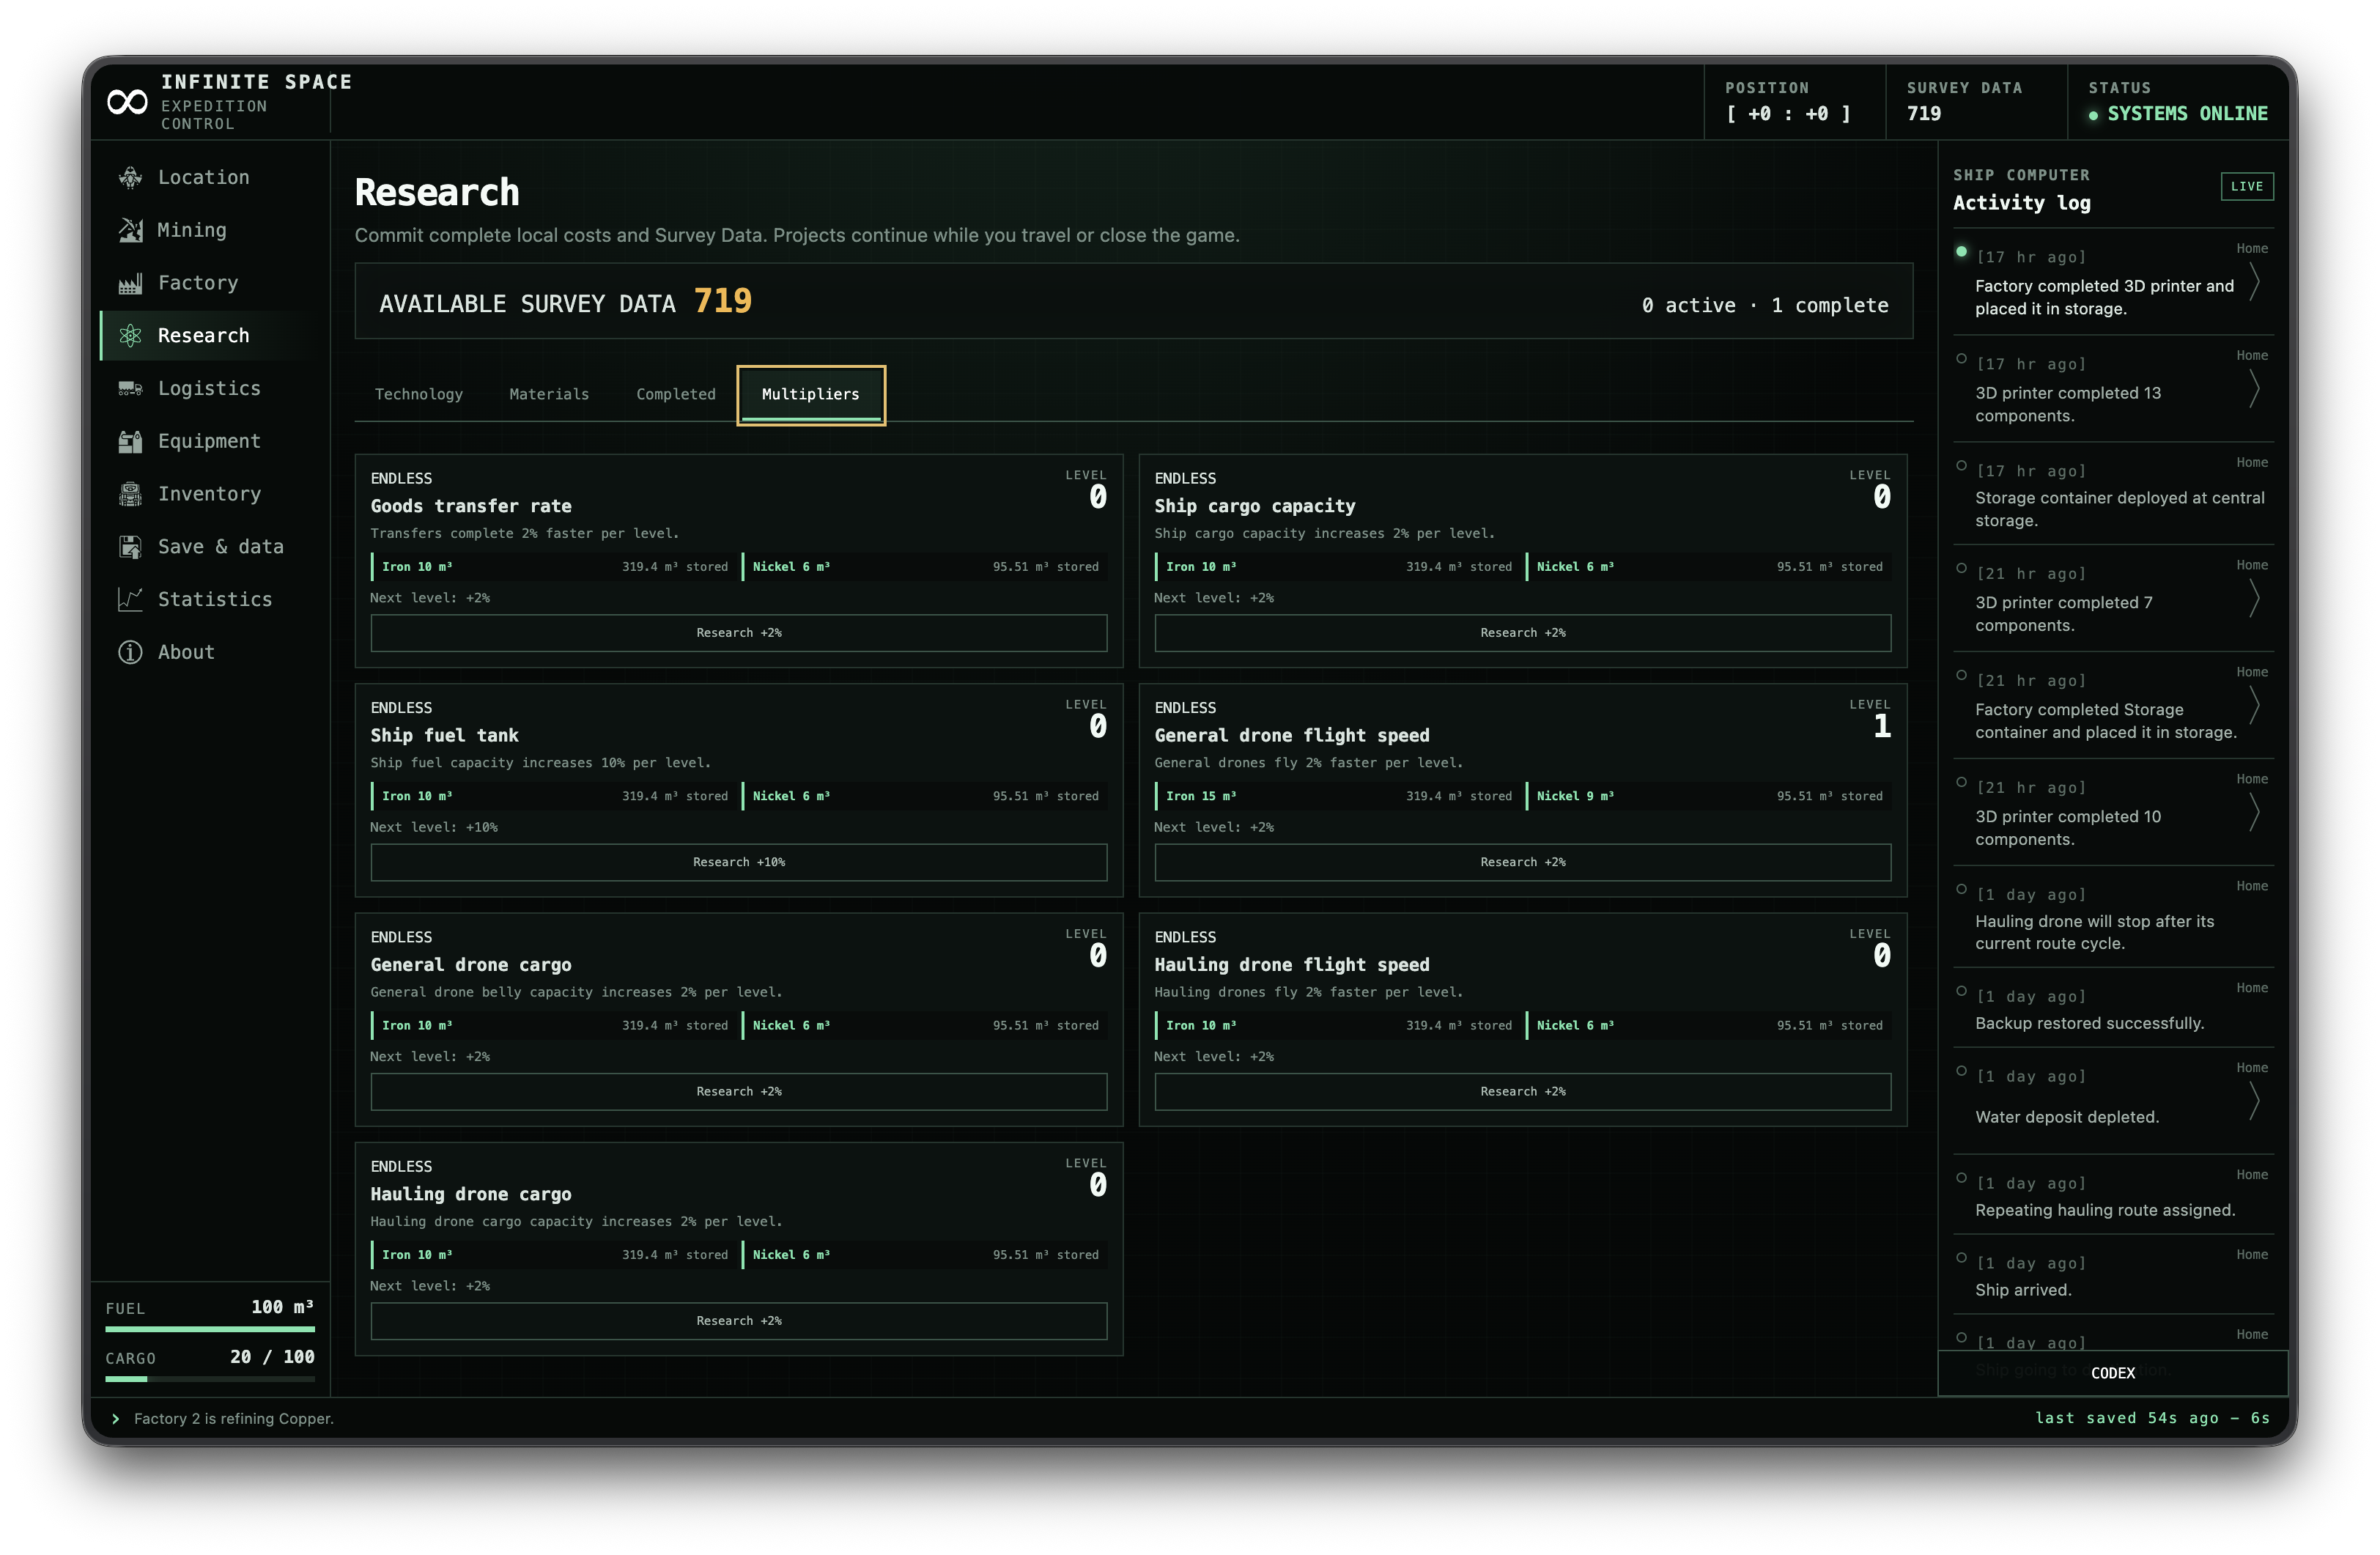Click the Survey Data 719 header readout
Screen dimensions: 2380x1555
[x=1924, y=114]
